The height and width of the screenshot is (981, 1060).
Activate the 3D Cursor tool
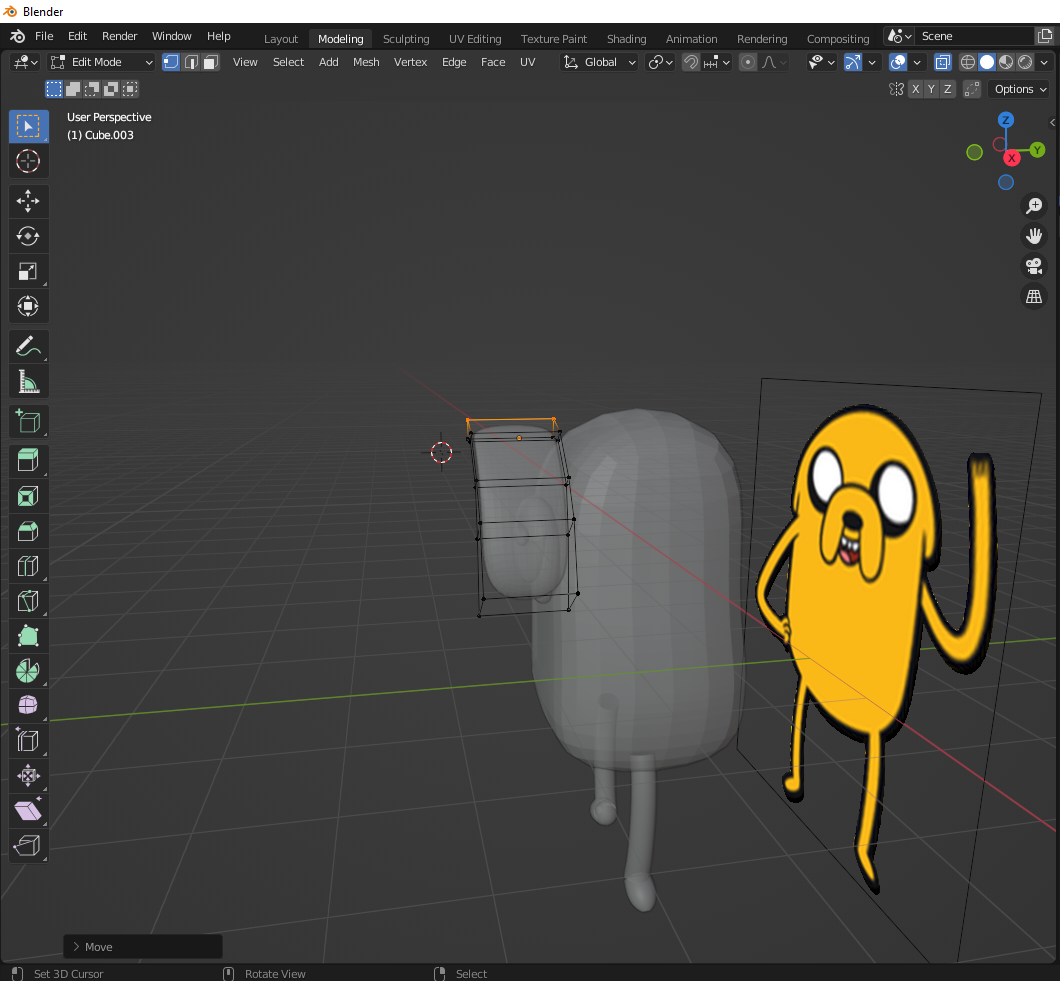click(28, 161)
